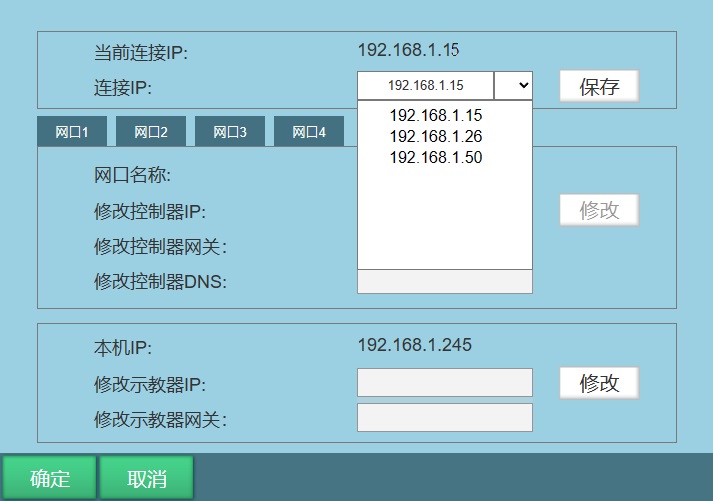Choose 192.168.1.26 in the IP list
The width and height of the screenshot is (713, 501).
click(x=435, y=136)
